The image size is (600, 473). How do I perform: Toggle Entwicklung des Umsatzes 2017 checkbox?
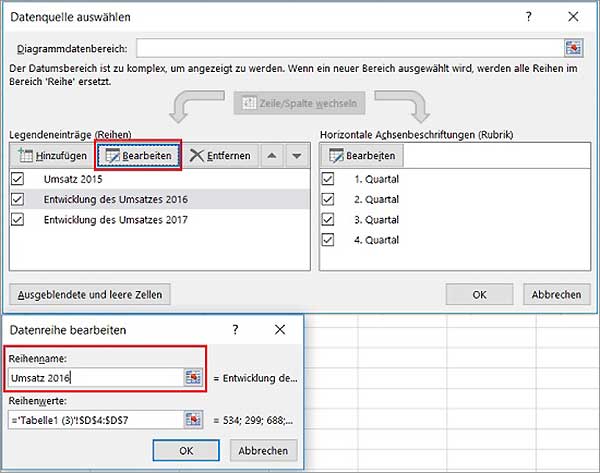(18, 219)
